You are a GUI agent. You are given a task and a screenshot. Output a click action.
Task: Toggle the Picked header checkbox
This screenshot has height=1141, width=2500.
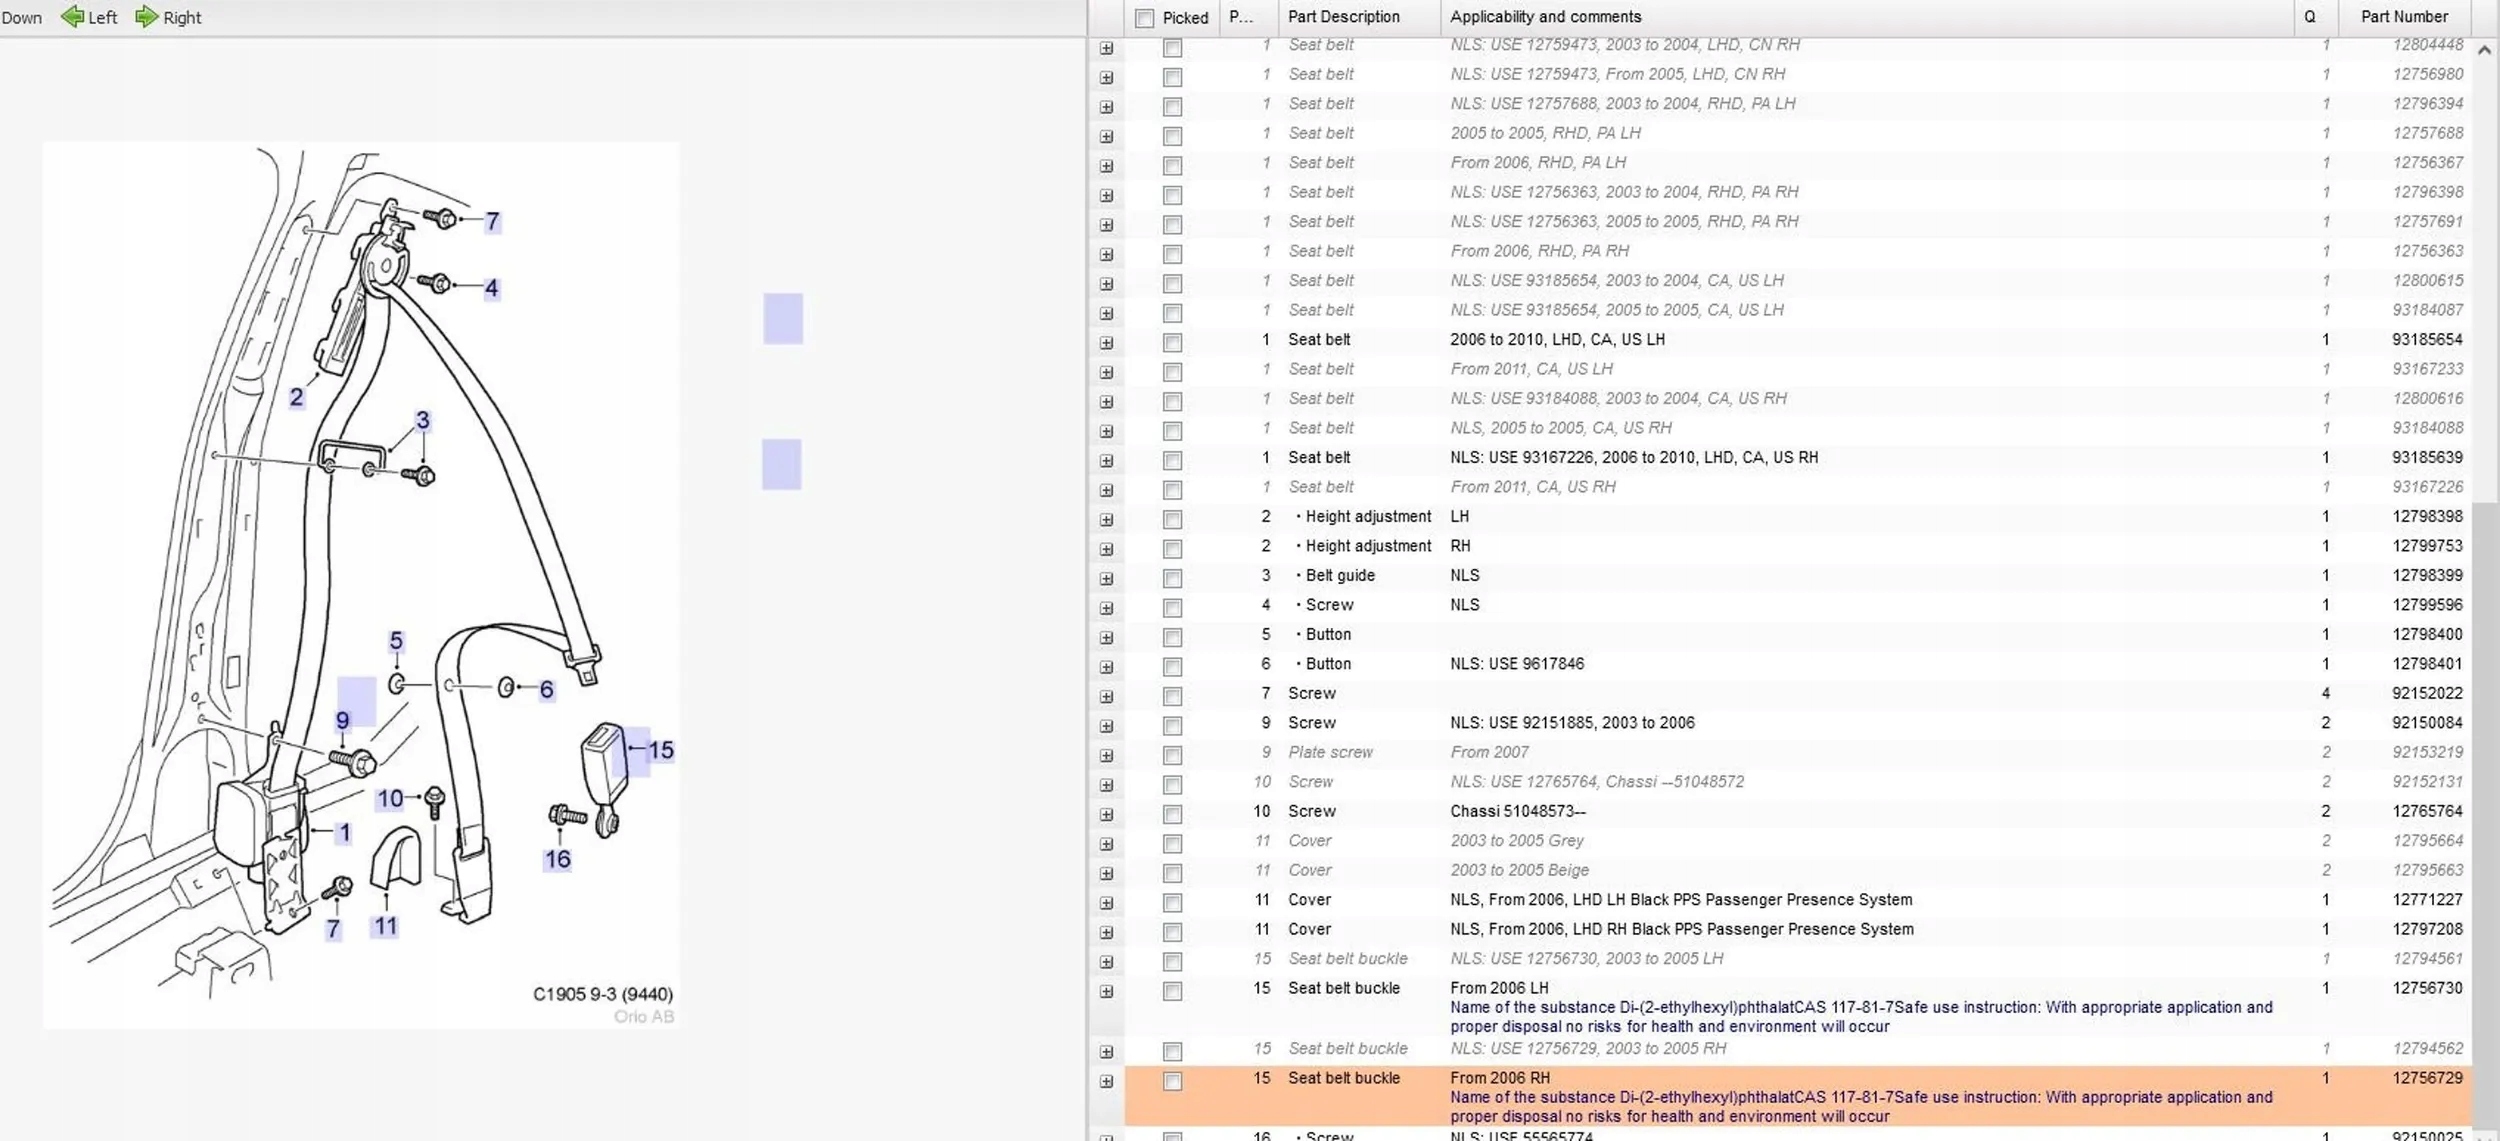1144,18
